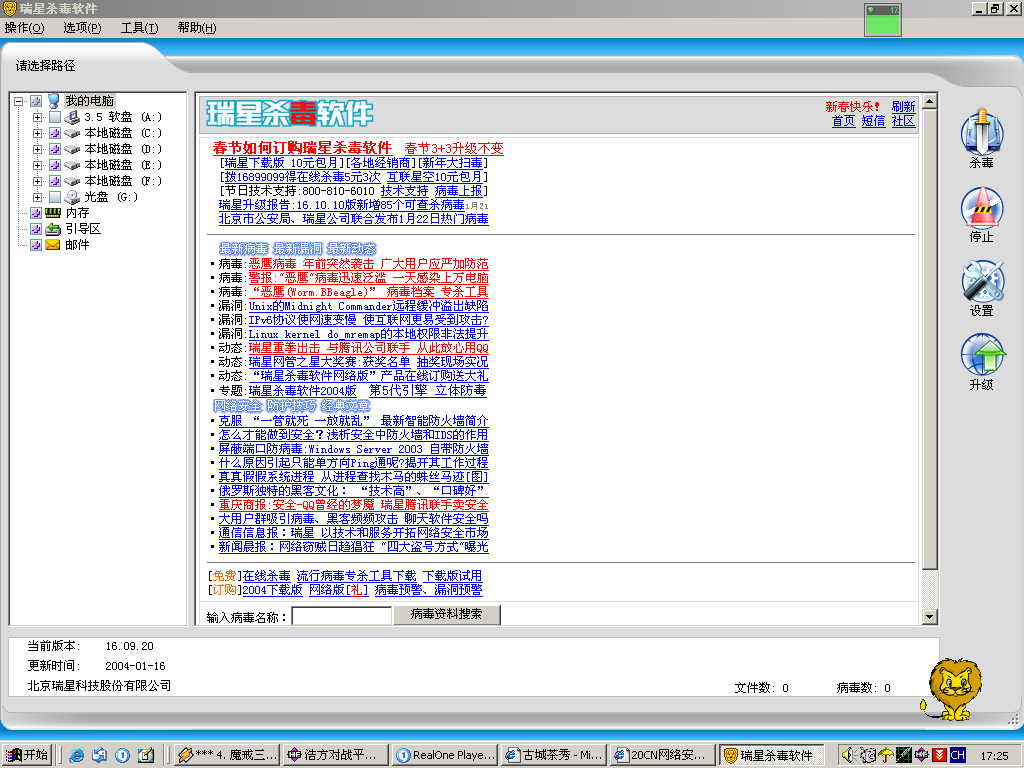The image size is (1024, 768).
Task: Expand the 3.5 软盘 (A:) node
Action: [x=37, y=118]
